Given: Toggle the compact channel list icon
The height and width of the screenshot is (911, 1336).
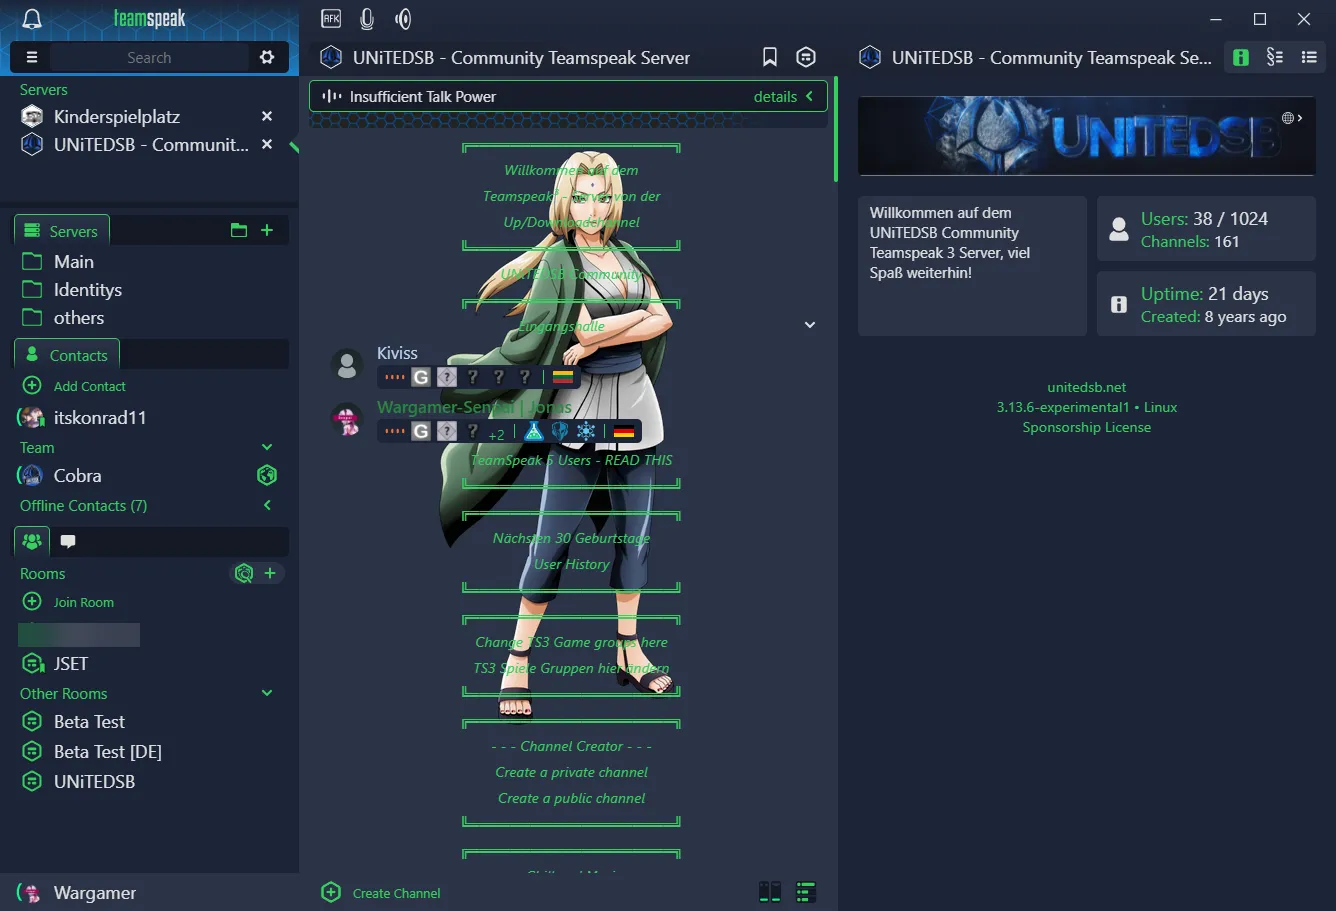Looking at the screenshot, I should pyautogui.click(x=806, y=892).
